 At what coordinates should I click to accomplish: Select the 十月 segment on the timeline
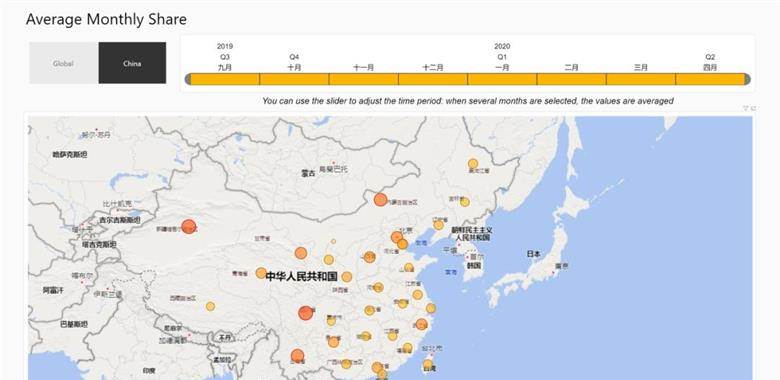294,79
